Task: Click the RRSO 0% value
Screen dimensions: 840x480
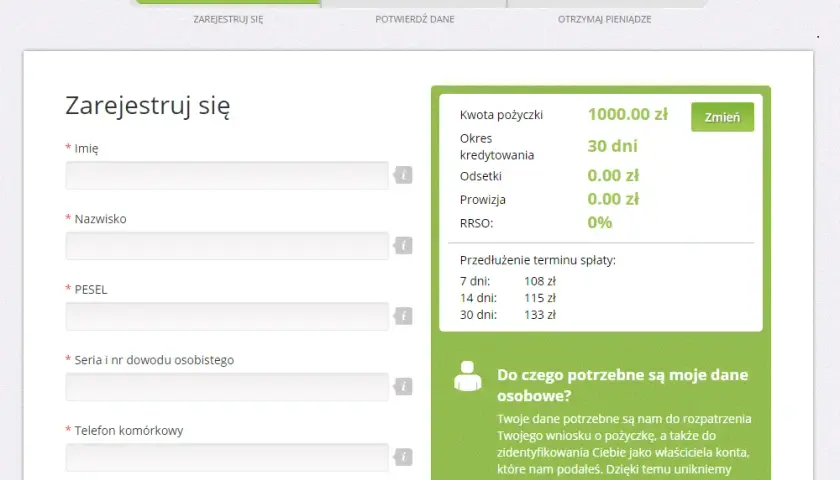Action: (599, 222)
